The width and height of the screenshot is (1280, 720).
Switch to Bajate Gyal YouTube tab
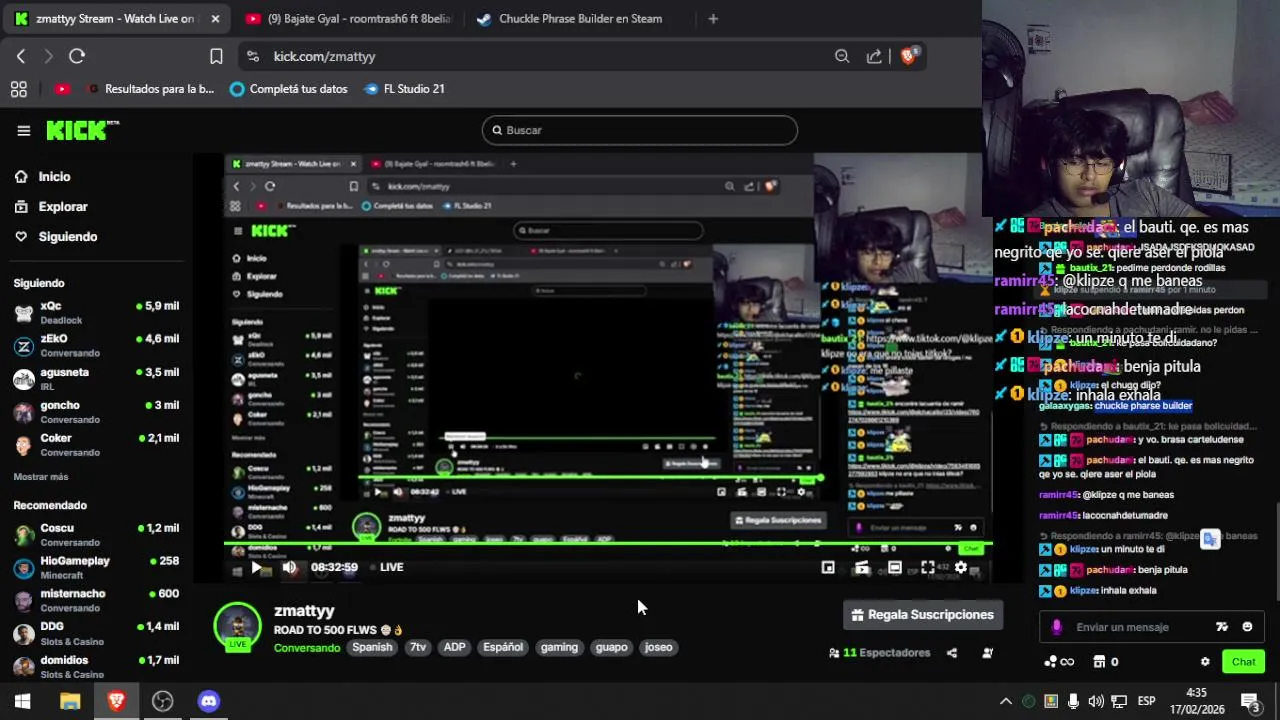349,18
